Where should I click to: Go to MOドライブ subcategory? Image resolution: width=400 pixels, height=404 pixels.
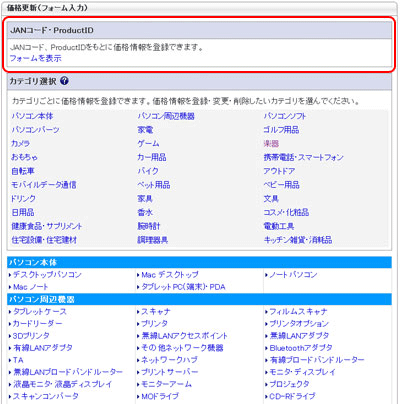coord(160,396)
